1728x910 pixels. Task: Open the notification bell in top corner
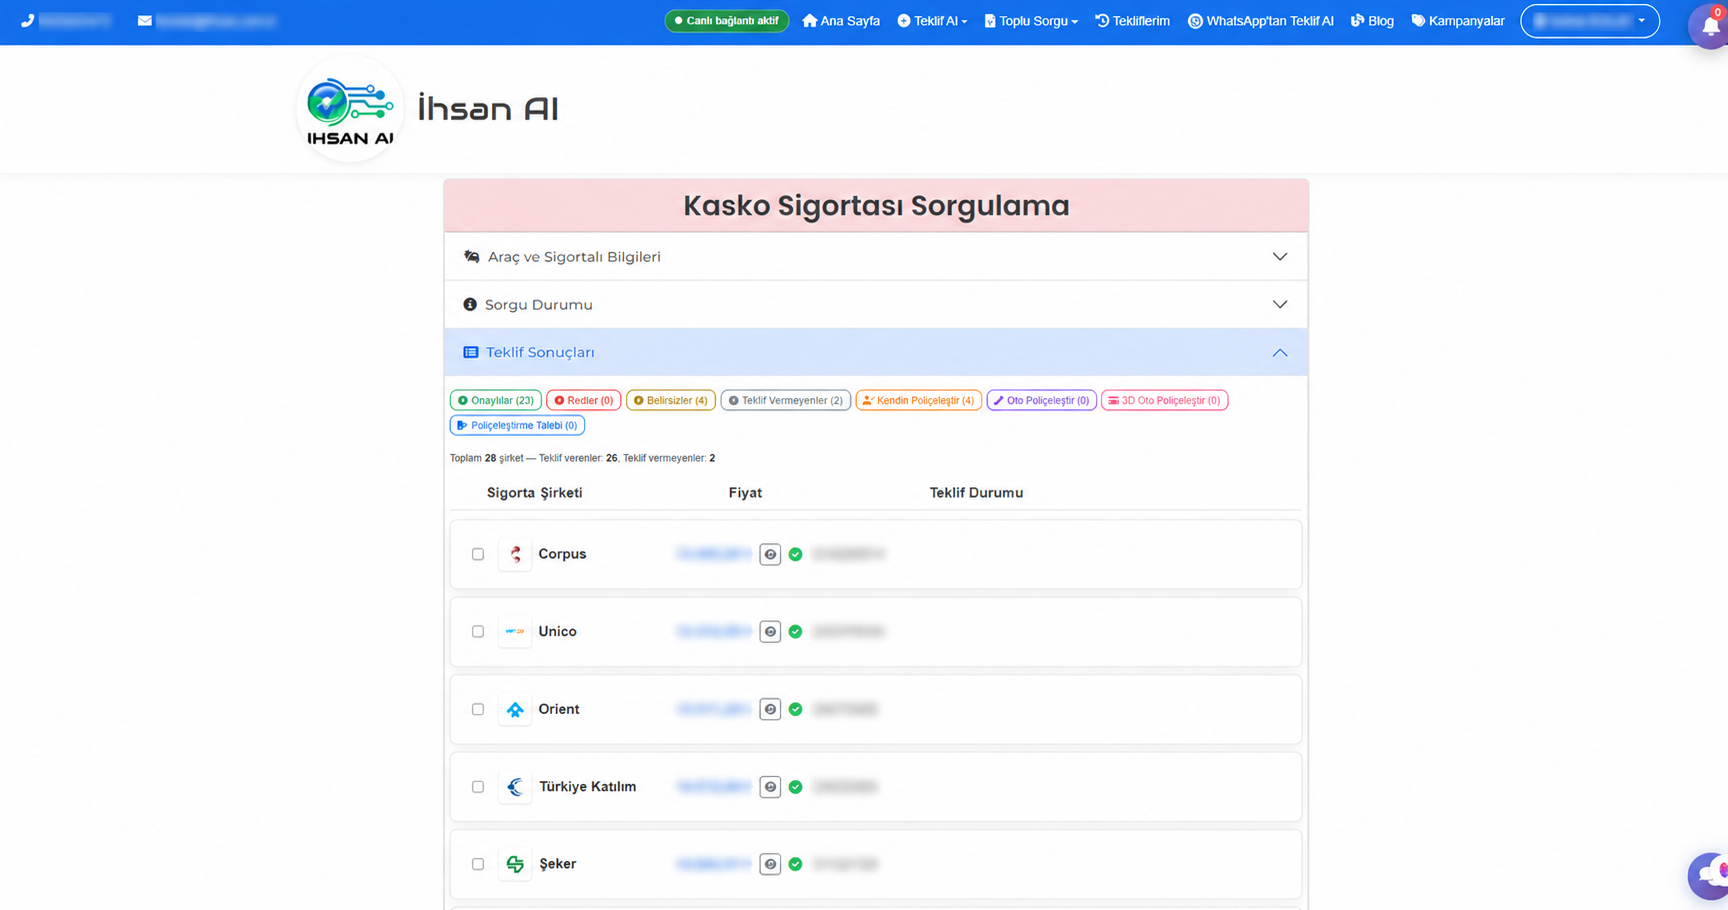(x=1711, y=26)
